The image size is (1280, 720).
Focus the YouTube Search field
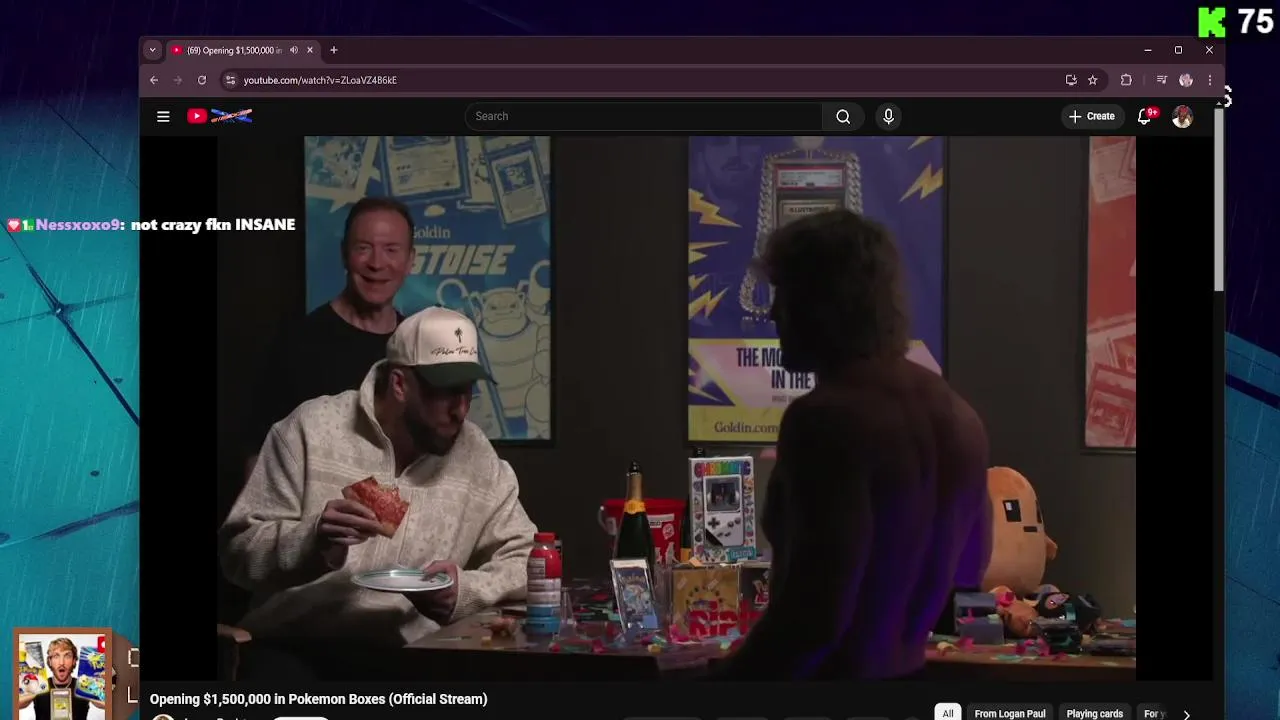point(643,116)
